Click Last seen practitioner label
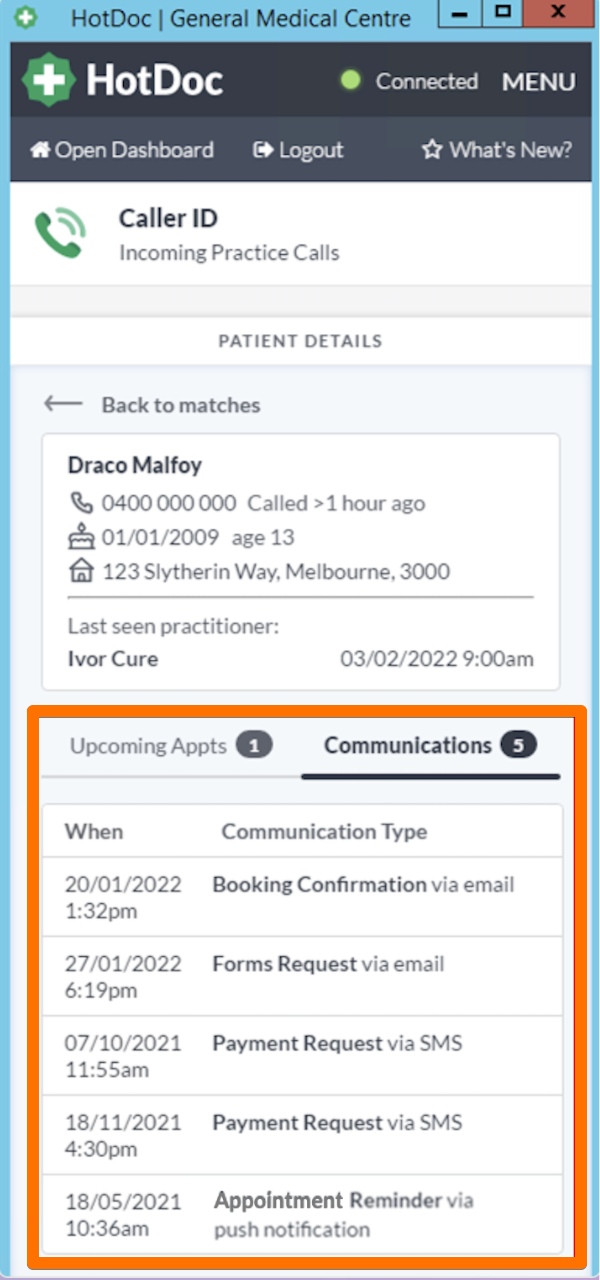This screenshot has height=1280, width=600. point(173,627)
